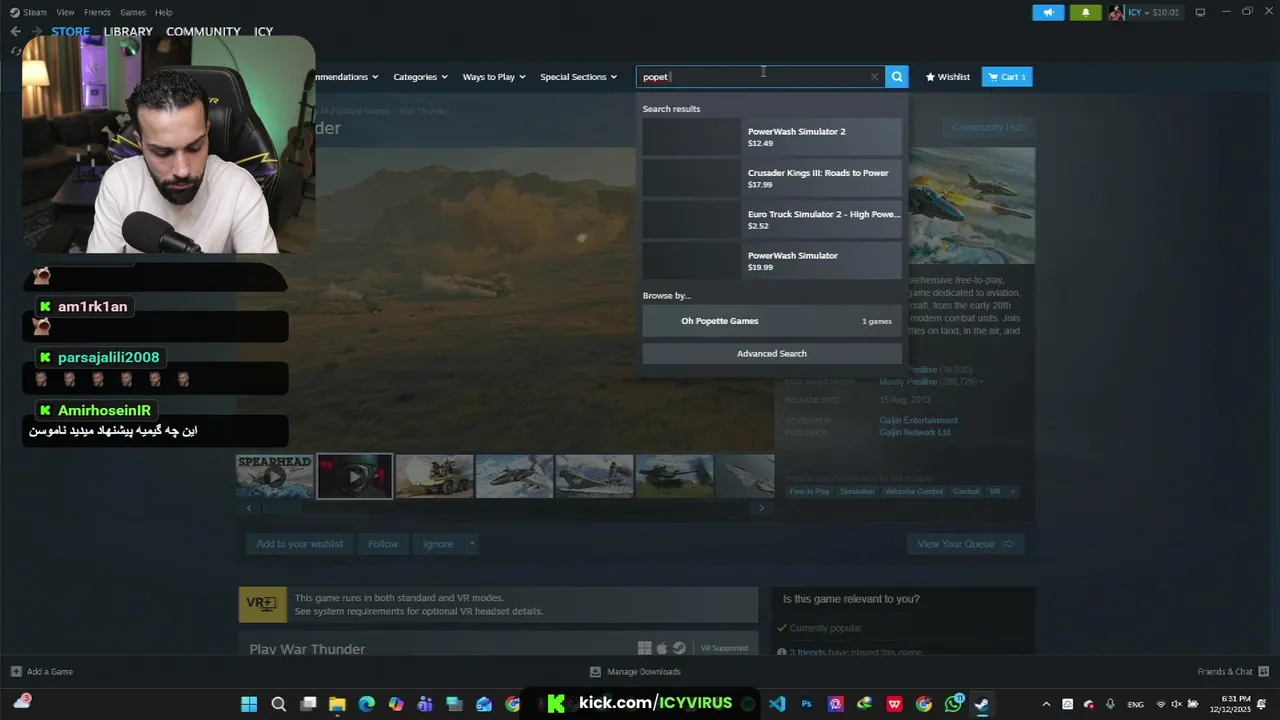Click the Simulation tag
Viewport: 1280px width, 720px height.
click(857, 491)
